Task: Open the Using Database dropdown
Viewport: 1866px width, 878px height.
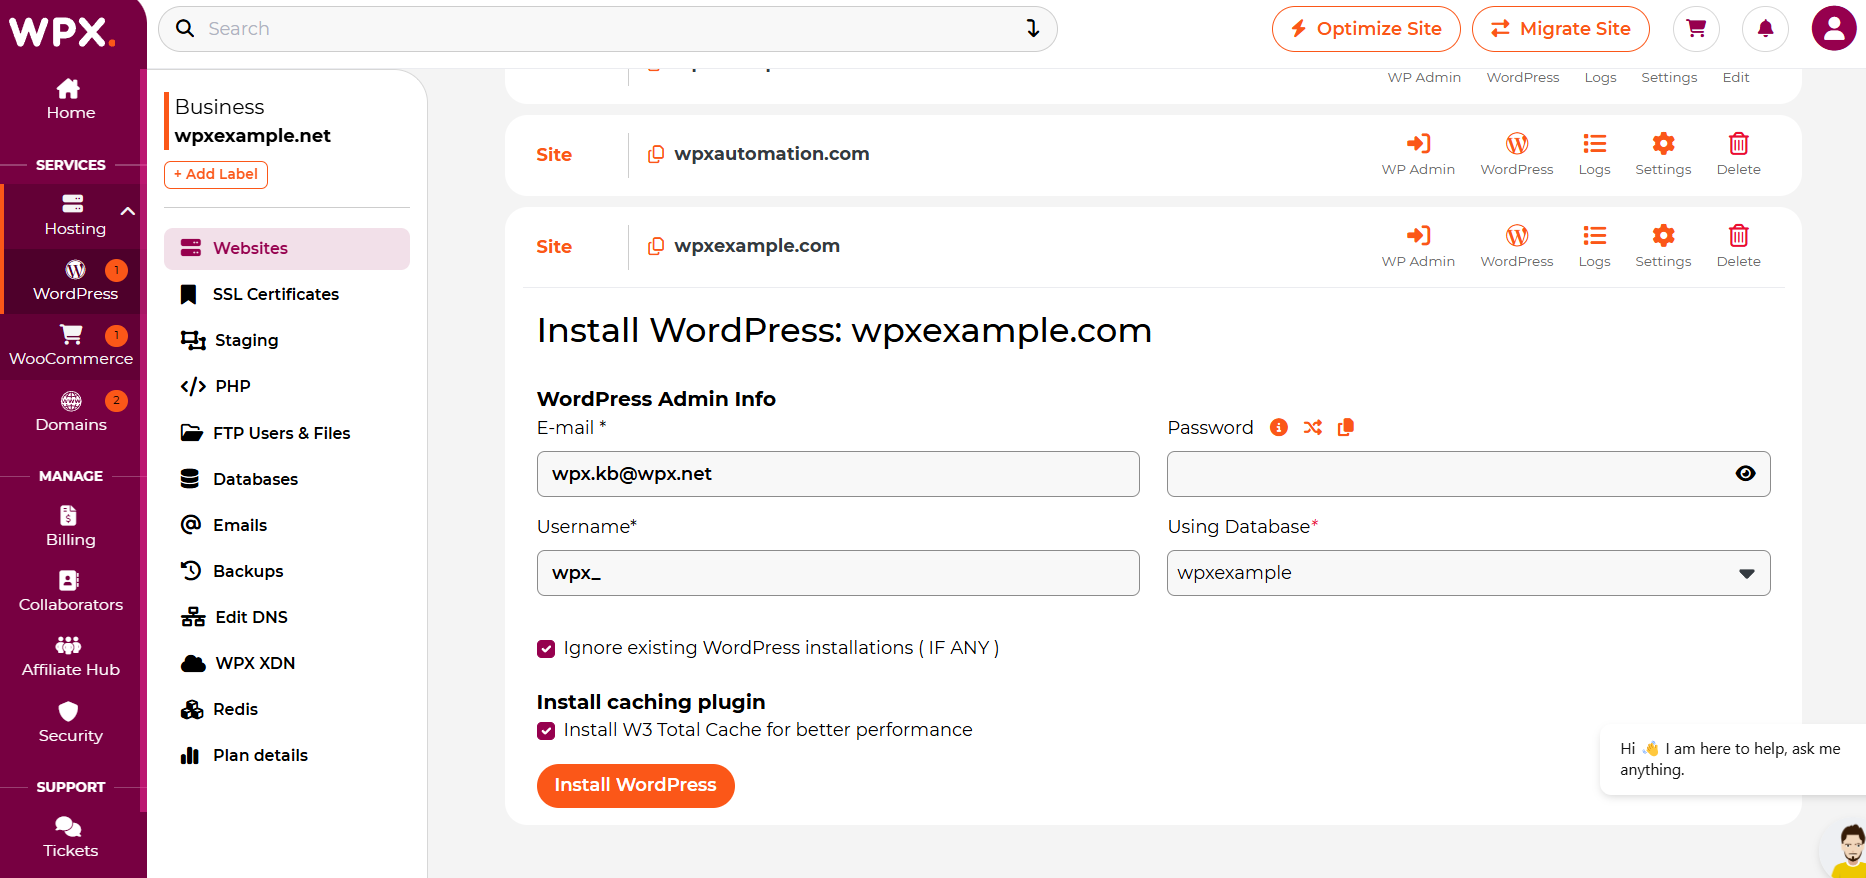Action: (x=1468, y=573)
